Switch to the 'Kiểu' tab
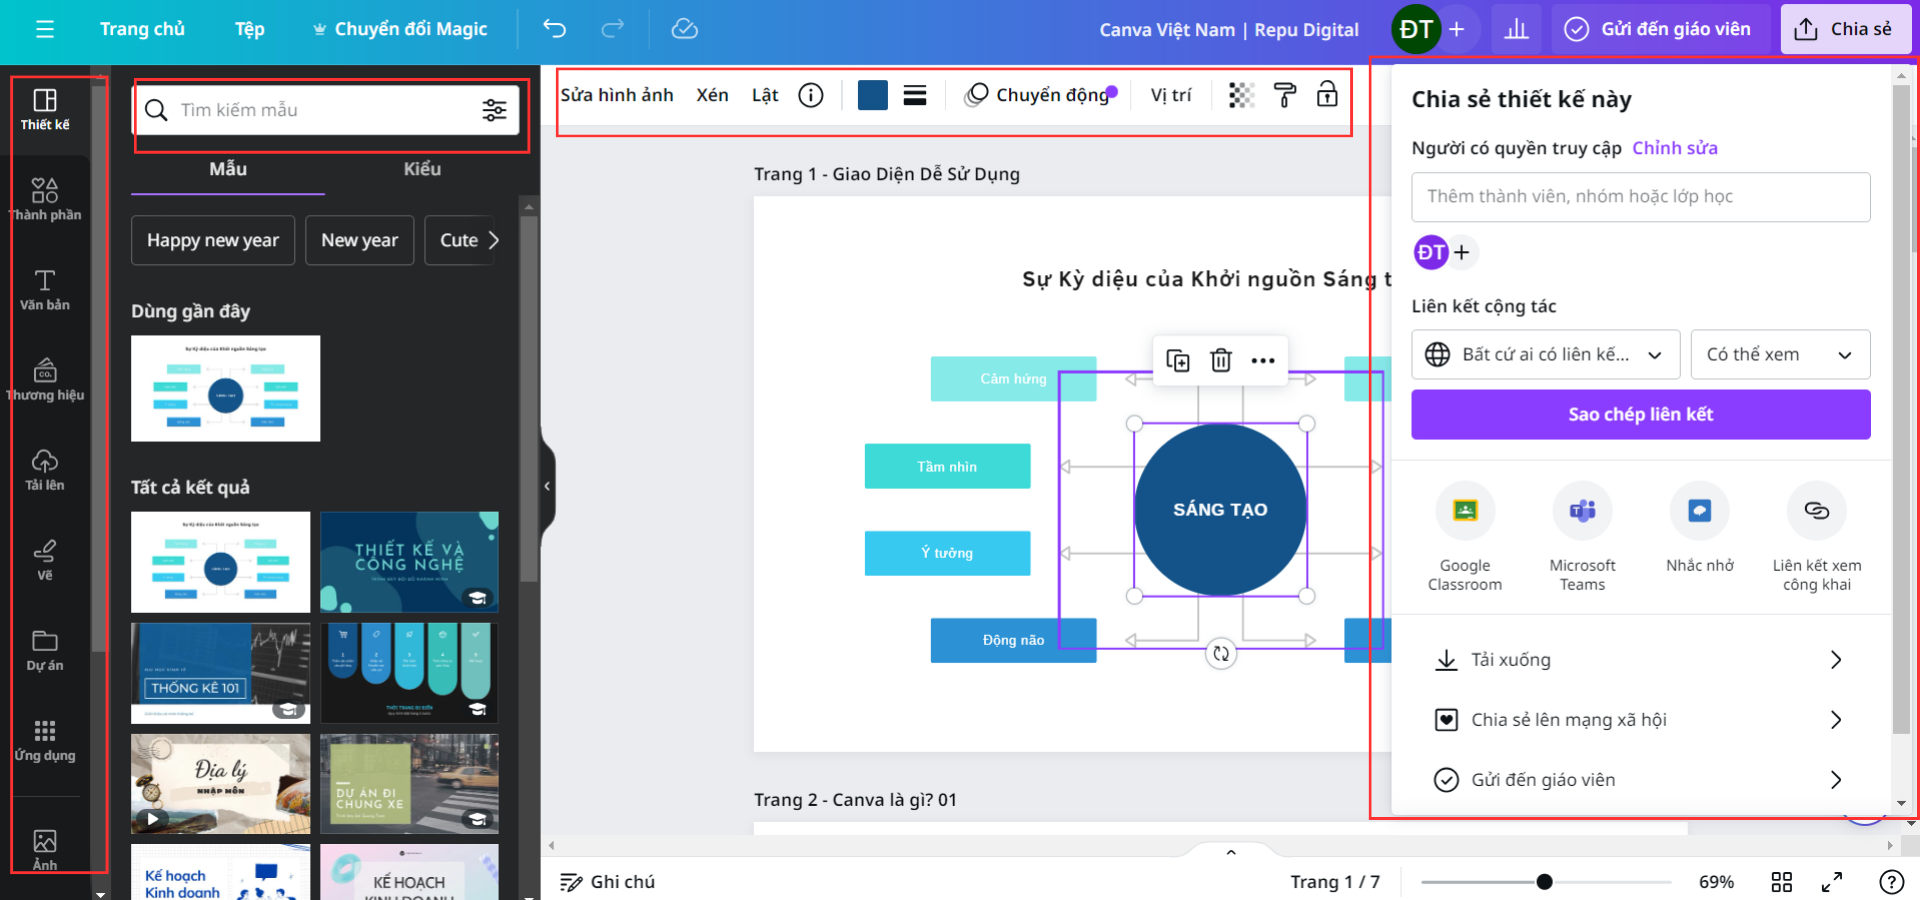The width and height of the screenshot is (1920, 900). pos(422,169)
